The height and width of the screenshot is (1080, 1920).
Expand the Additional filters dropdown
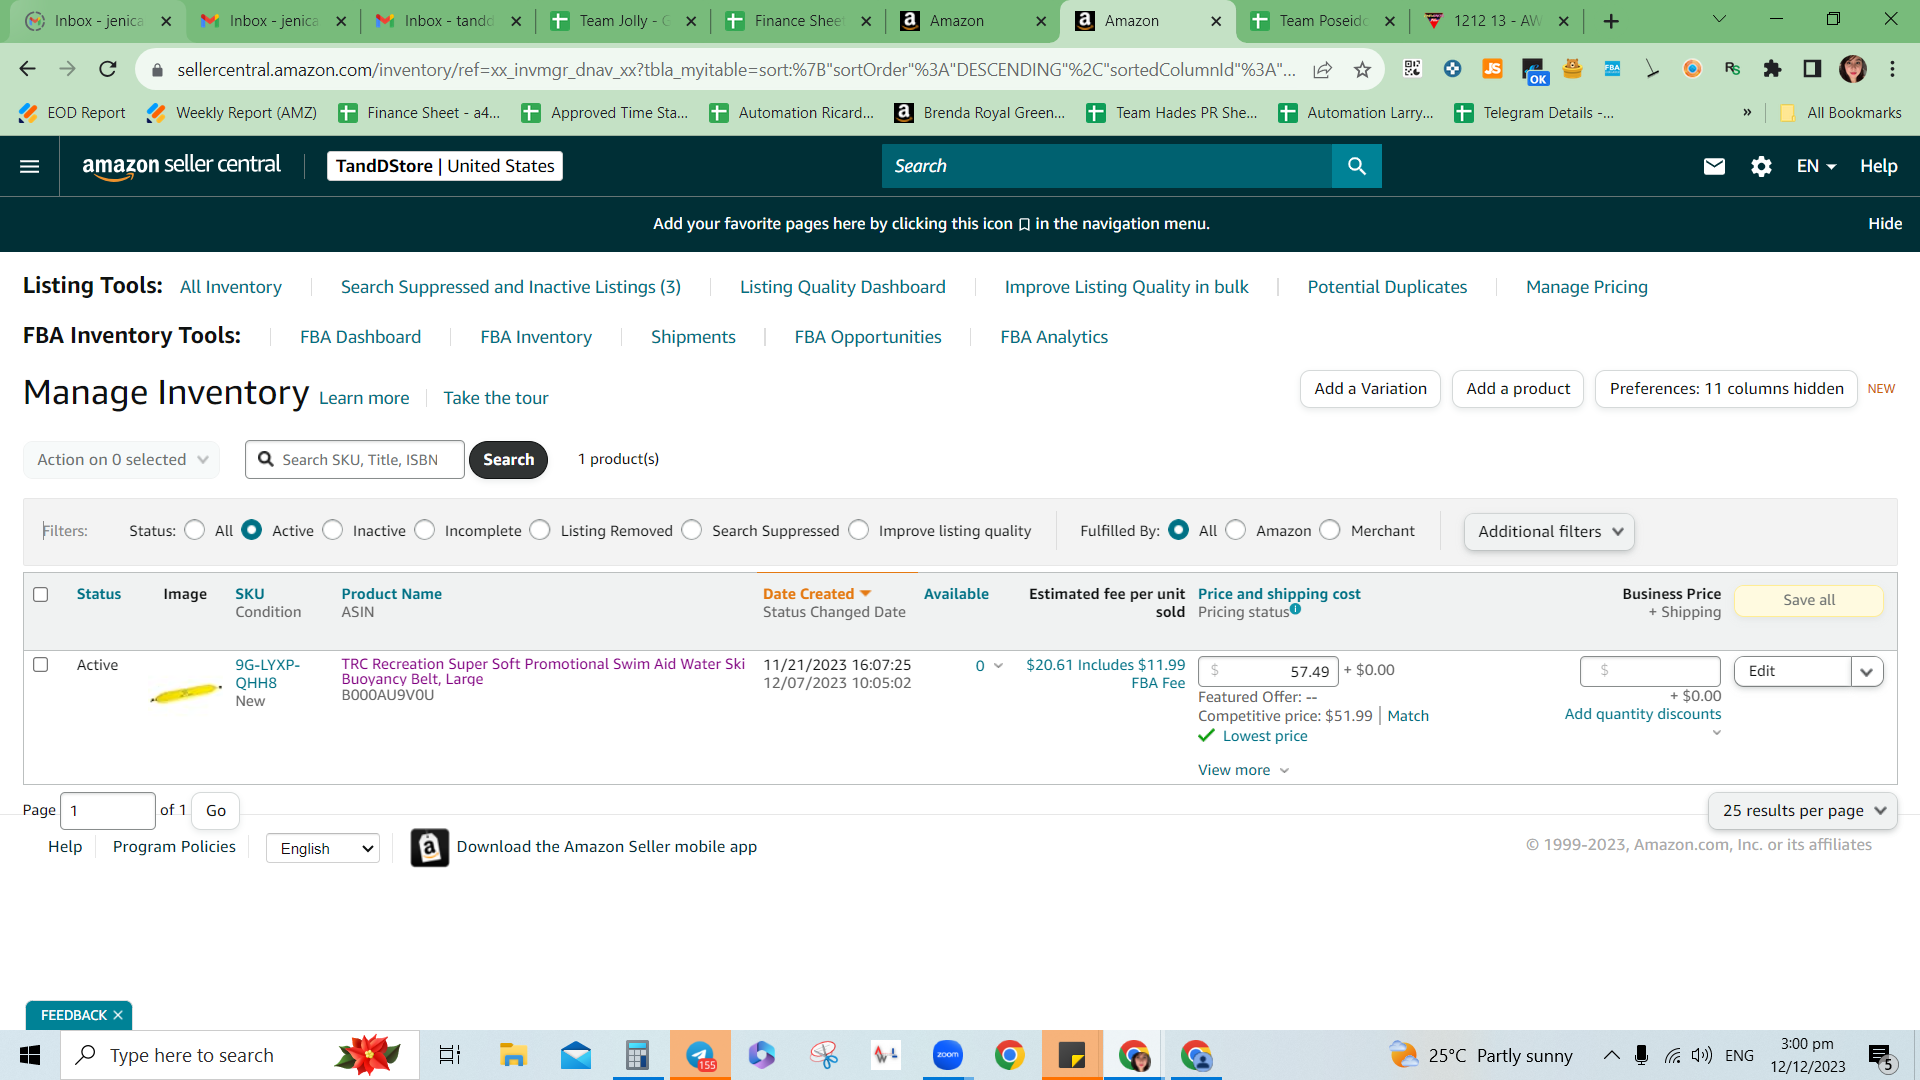[1549, 532]
